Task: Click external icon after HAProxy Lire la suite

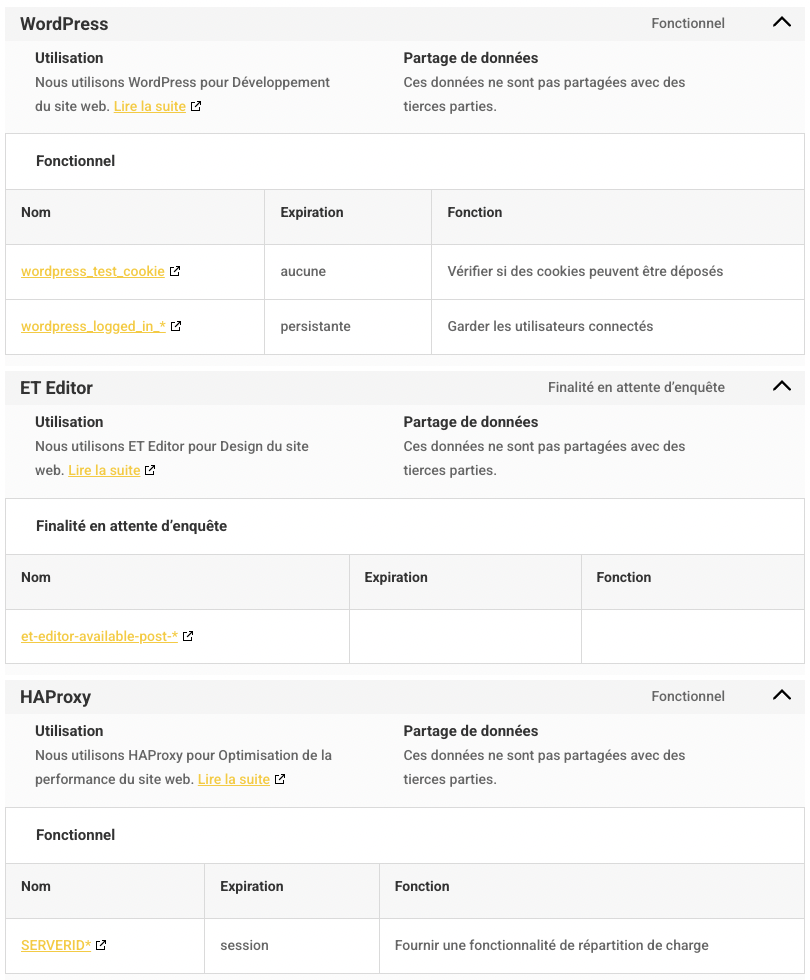Action: tap(280, 779)
